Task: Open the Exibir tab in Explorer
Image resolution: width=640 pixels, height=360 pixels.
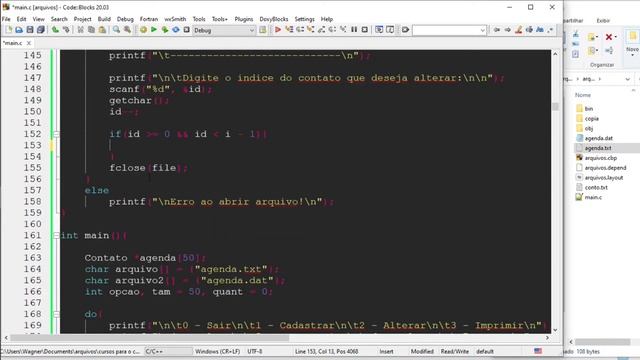Action: point(603,20)
